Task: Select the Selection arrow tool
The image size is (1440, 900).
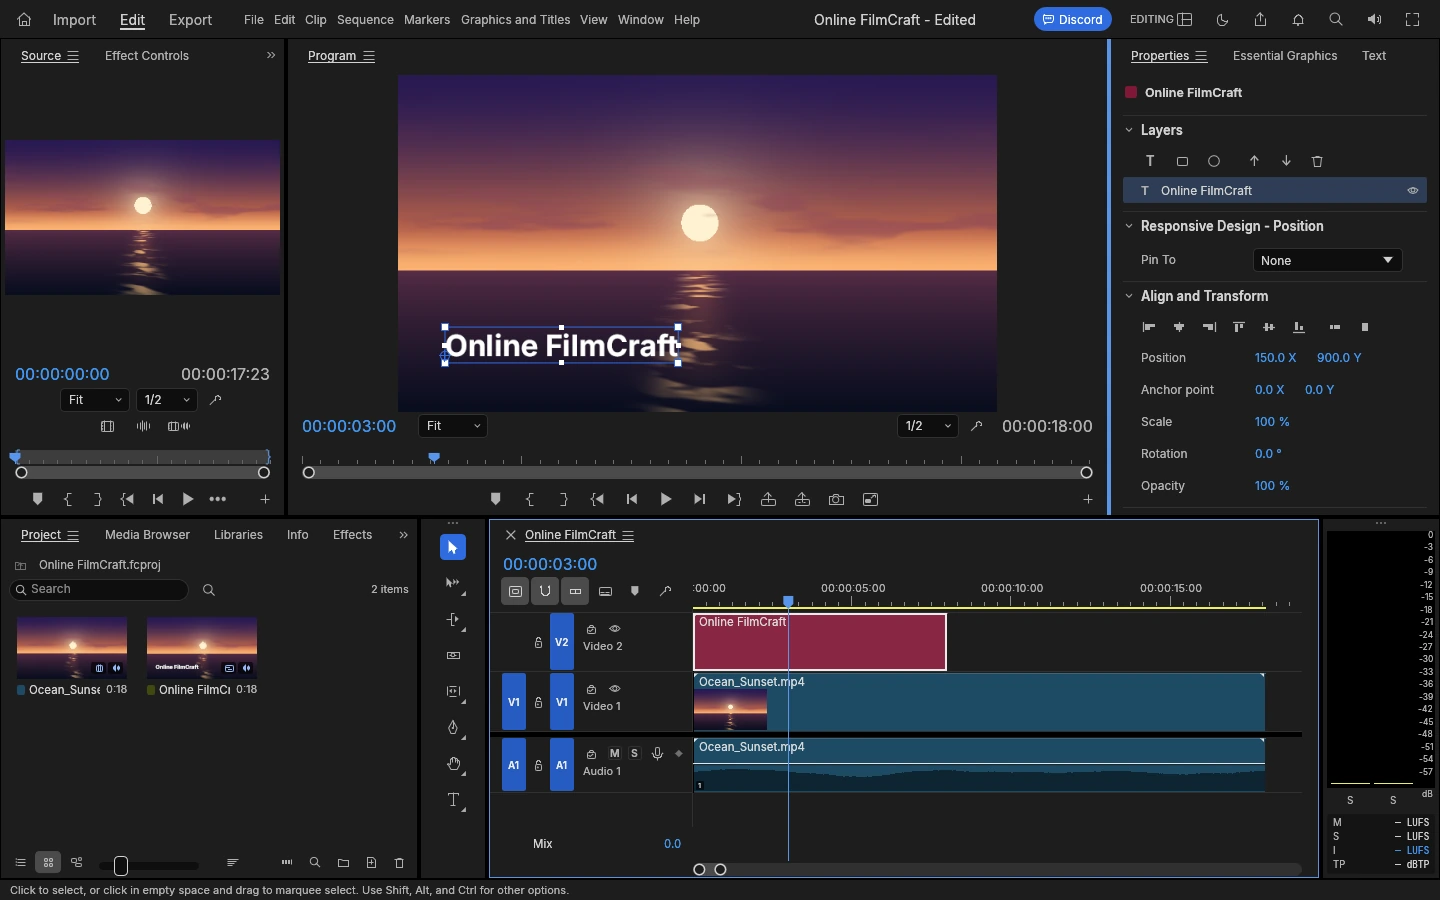Action: [453, 548]
